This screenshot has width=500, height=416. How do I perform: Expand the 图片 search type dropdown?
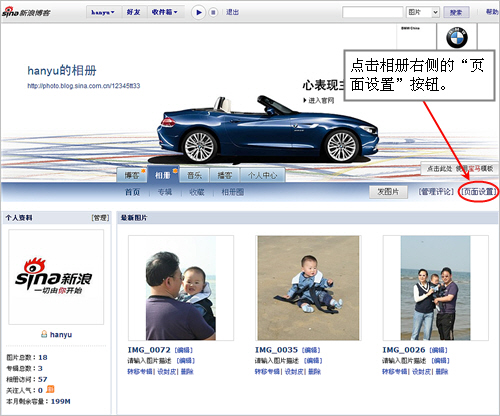(423, 12)
